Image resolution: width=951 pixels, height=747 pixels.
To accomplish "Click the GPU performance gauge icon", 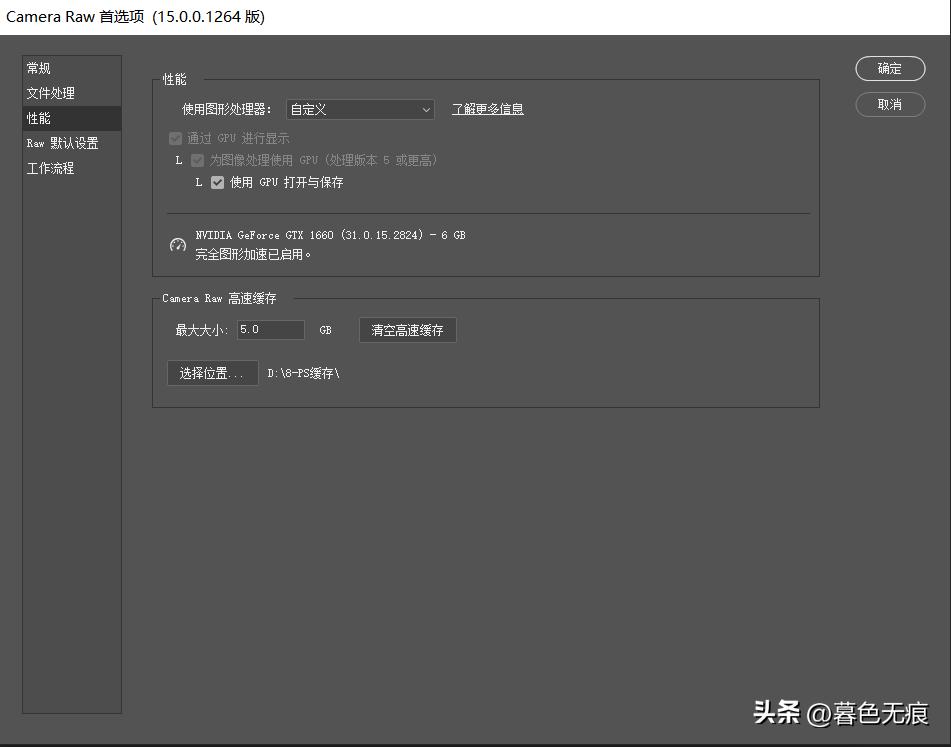I will click(x=178, y=244).
